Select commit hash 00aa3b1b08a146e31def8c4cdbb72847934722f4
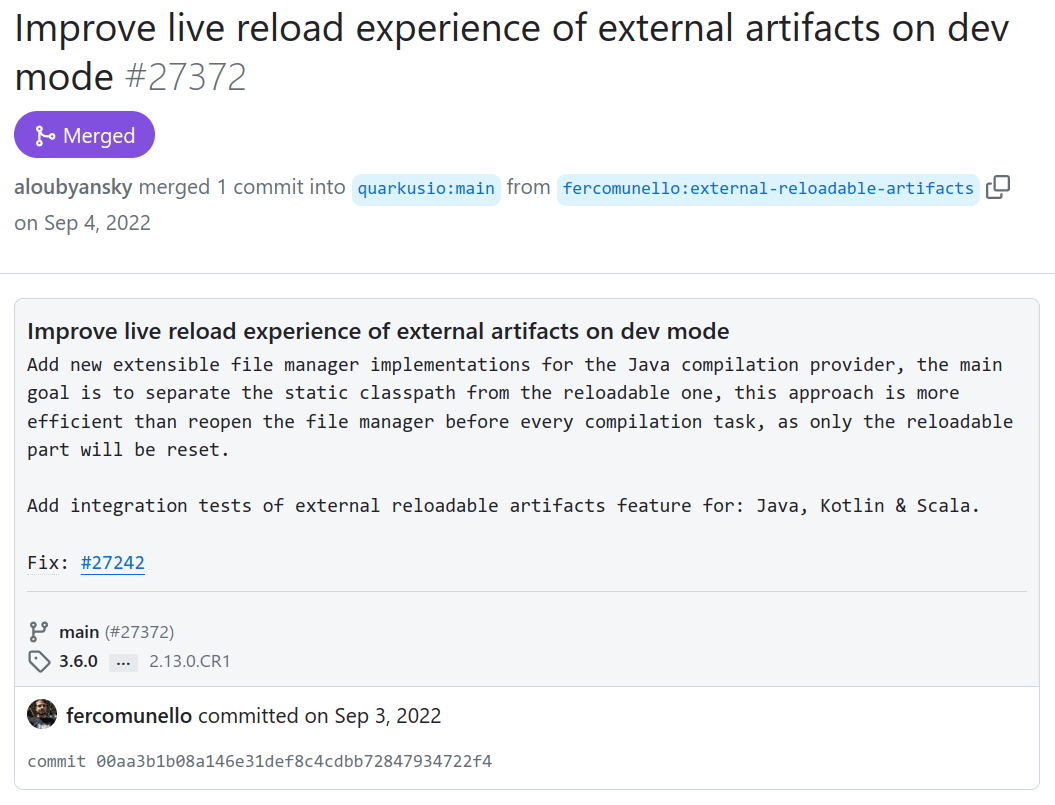This screenshot has width=1055, height=805. [x=300, y=761]
